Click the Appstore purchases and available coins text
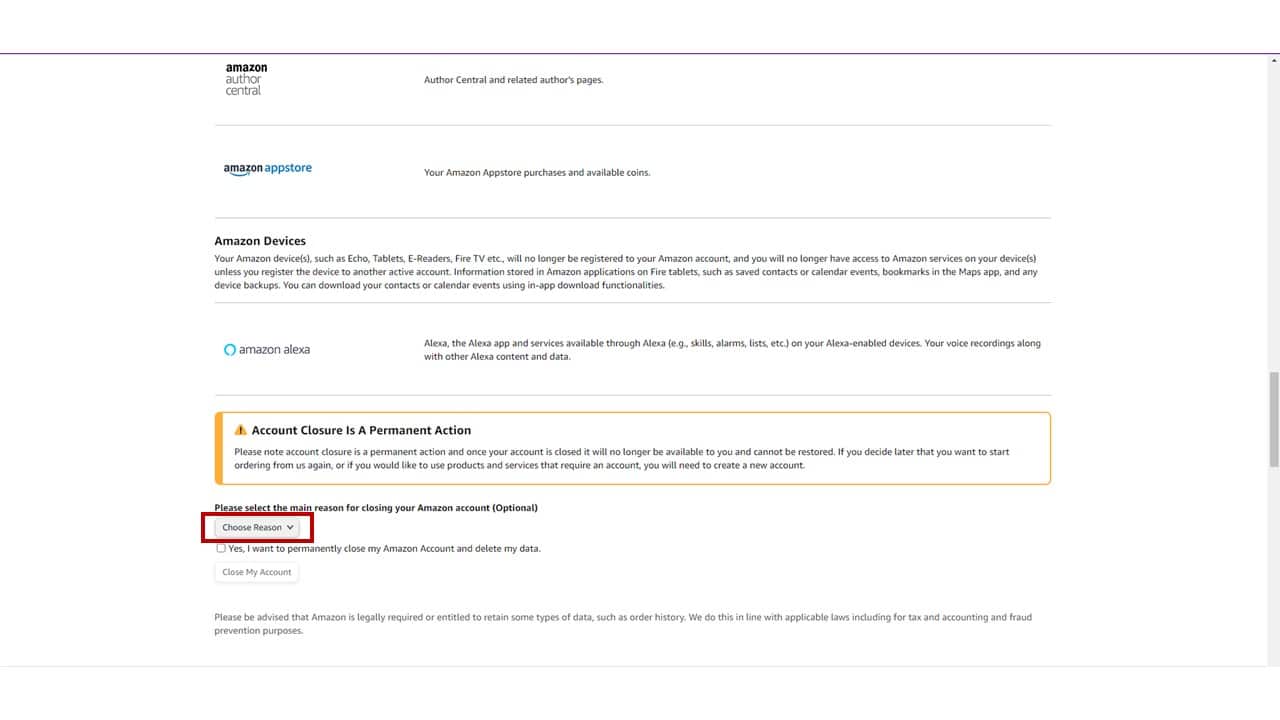1280x720 pixels. tap(537, 173)
